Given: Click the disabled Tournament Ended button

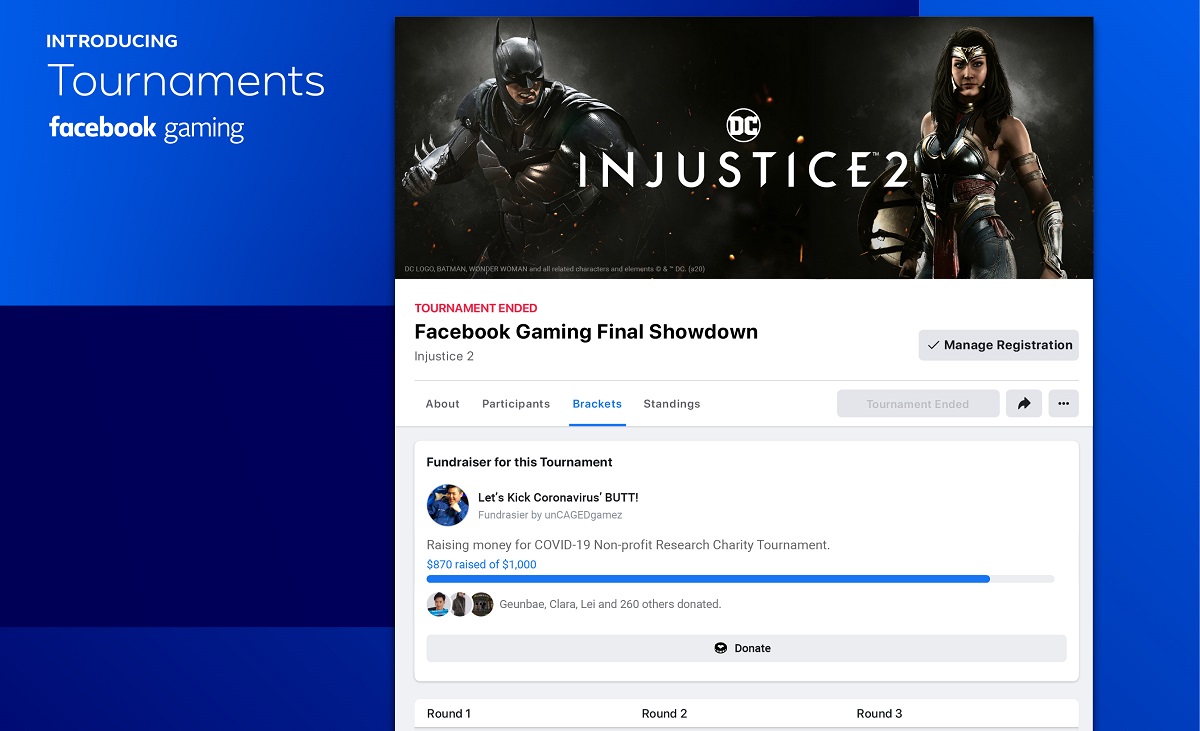Looking at the screenshot, I should (918, 404).
